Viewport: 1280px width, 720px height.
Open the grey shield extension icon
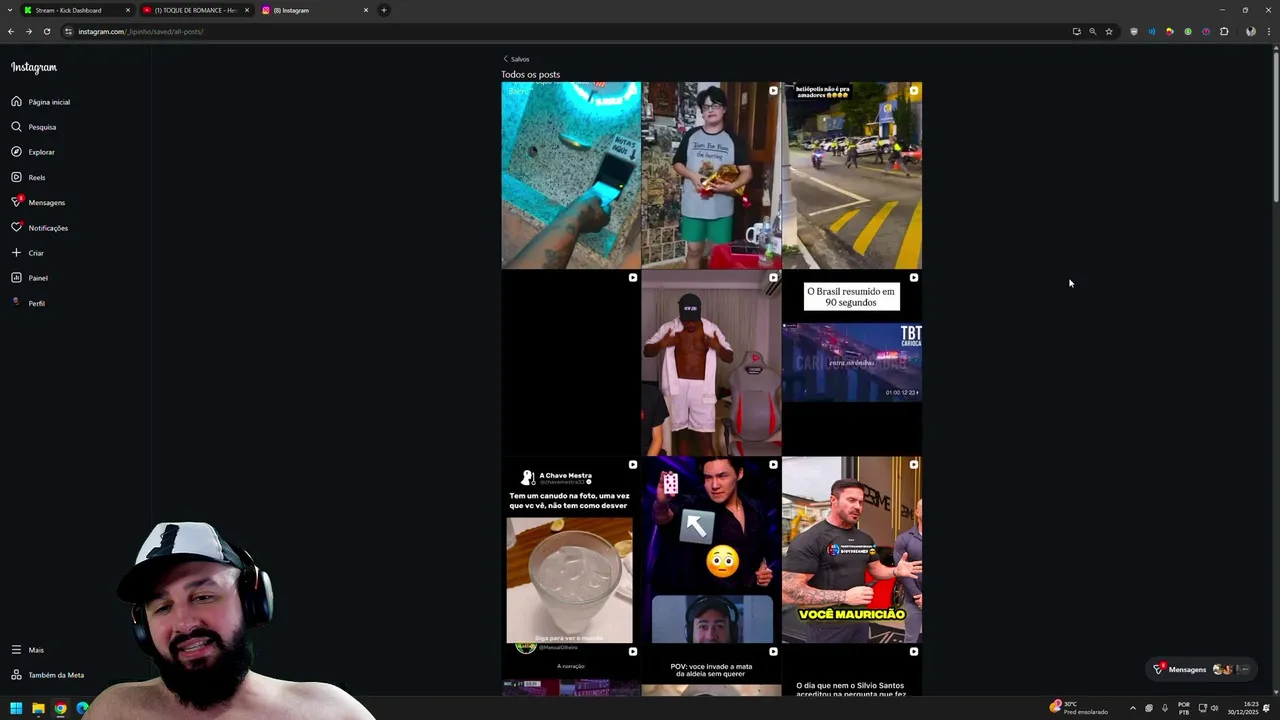(x=1133, y=31)
